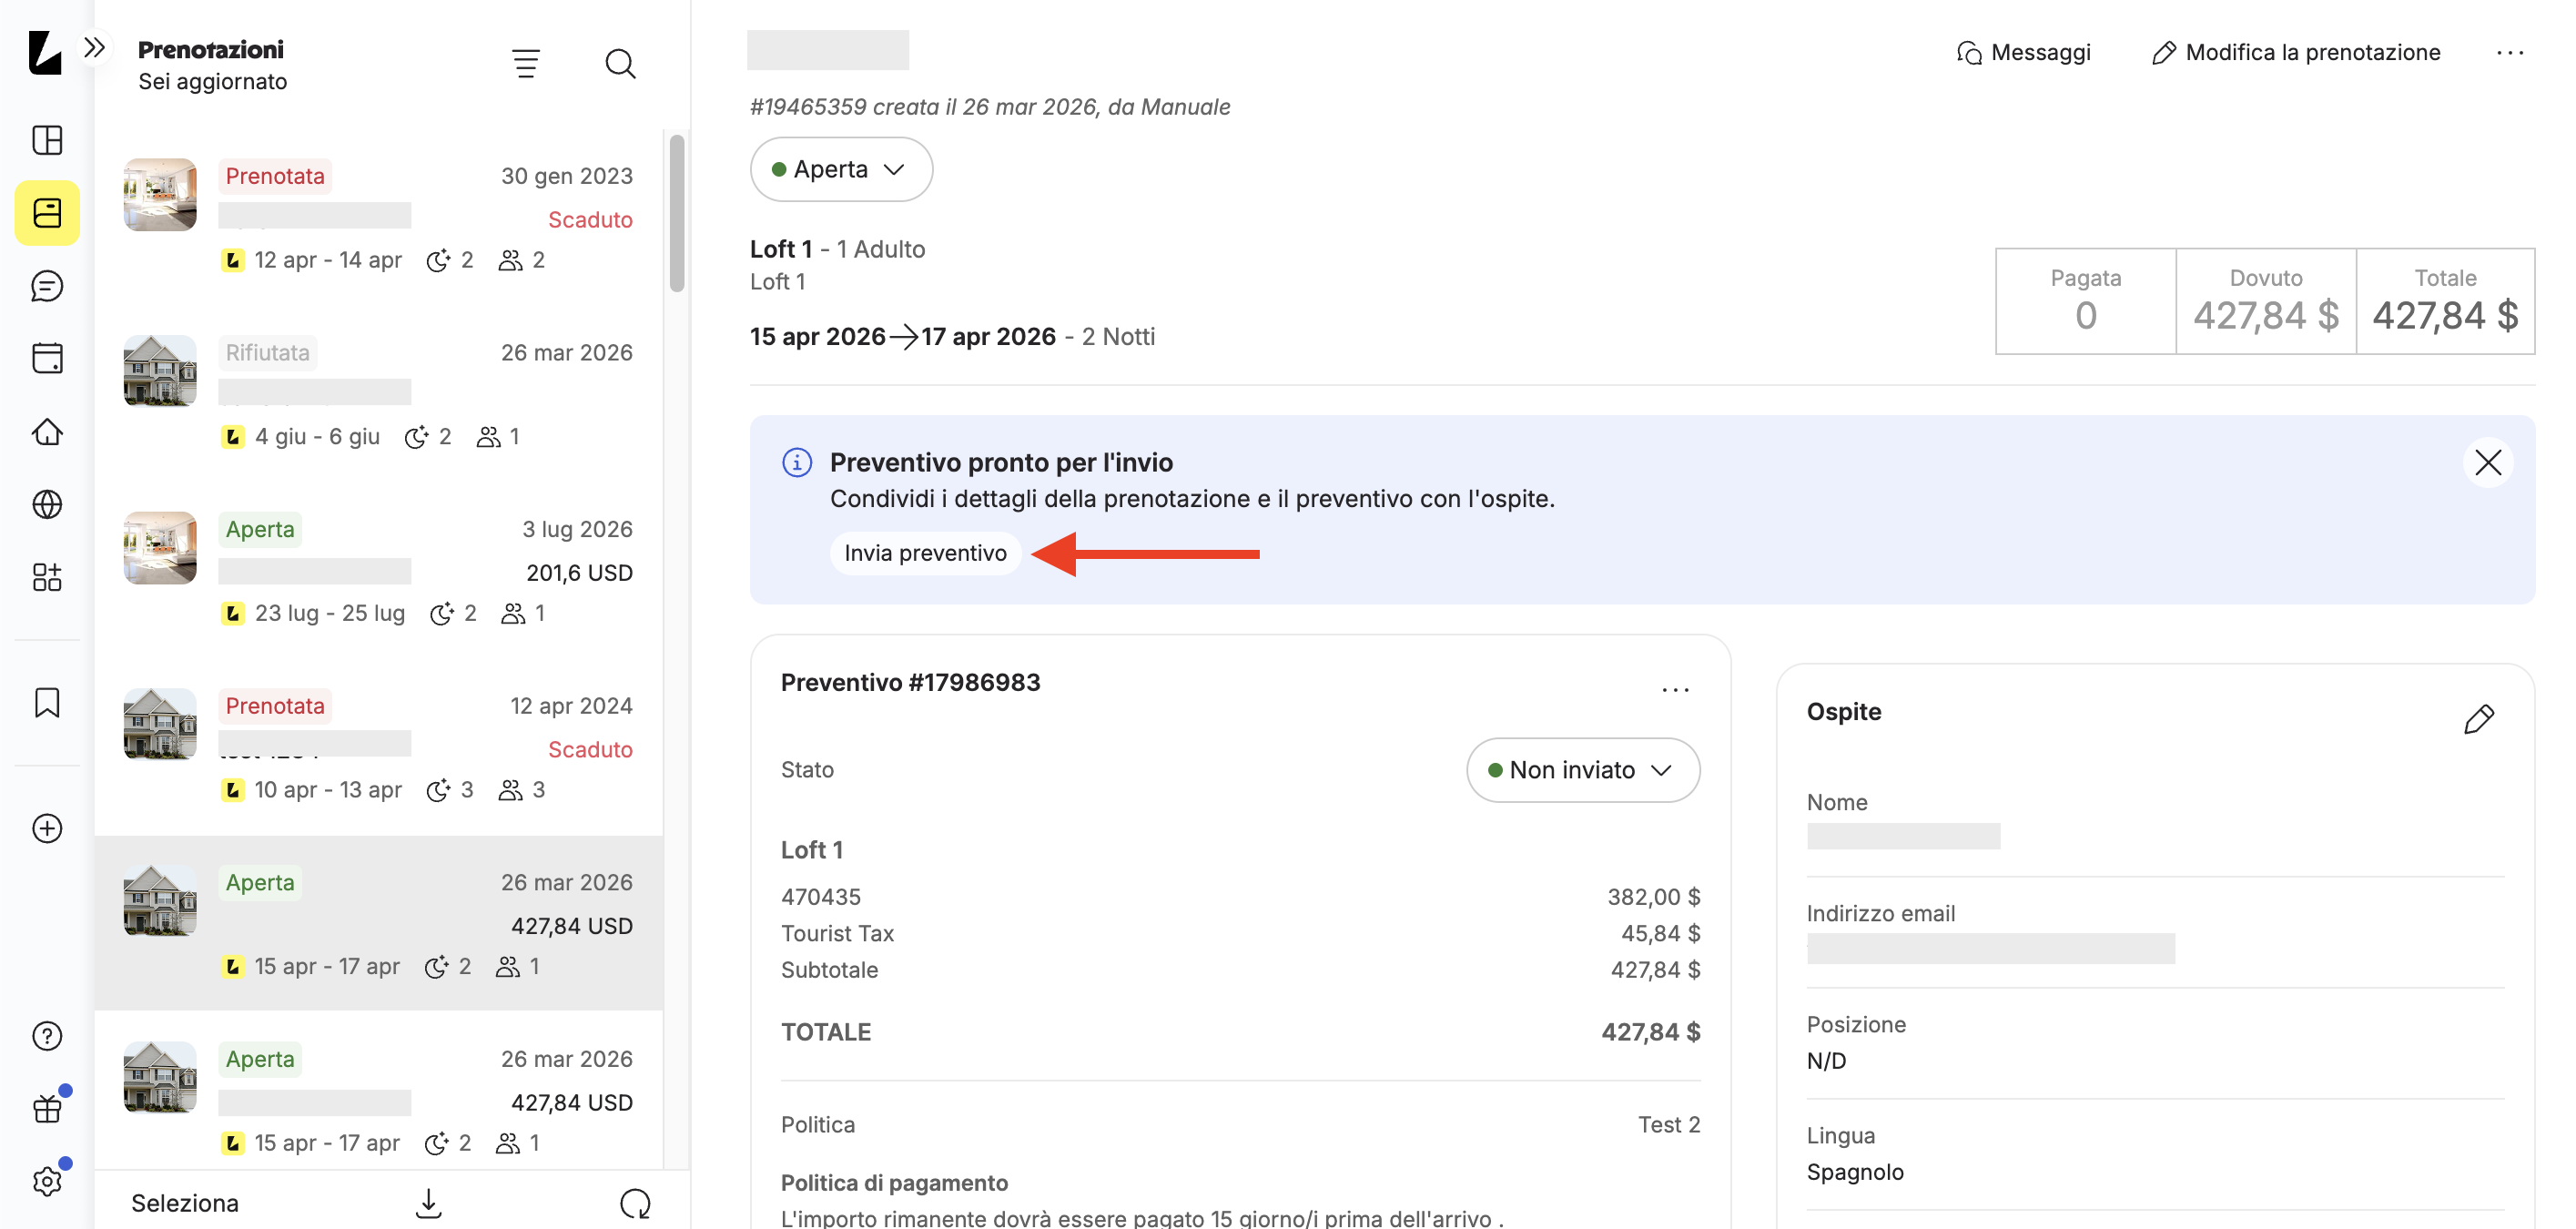
Task: Open the inbox chat bubble icon
Action: pyautogui.click(x=47, y=286)
